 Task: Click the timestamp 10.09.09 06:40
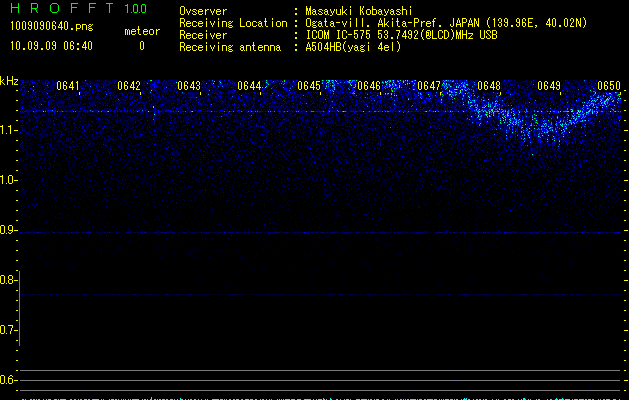[51, 46]
